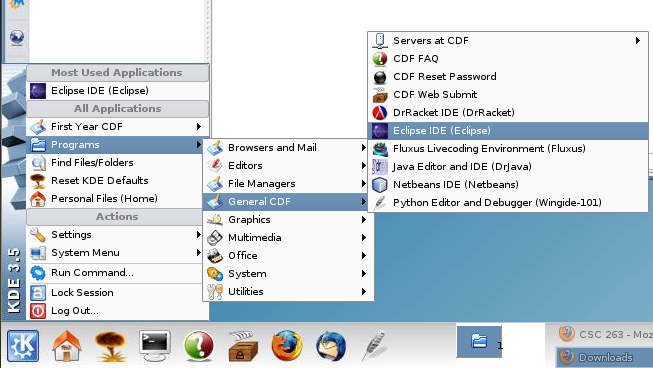Expand the Multimedia submenu arrow
Screen dimensions: 653x368
[x=364, y=238]
